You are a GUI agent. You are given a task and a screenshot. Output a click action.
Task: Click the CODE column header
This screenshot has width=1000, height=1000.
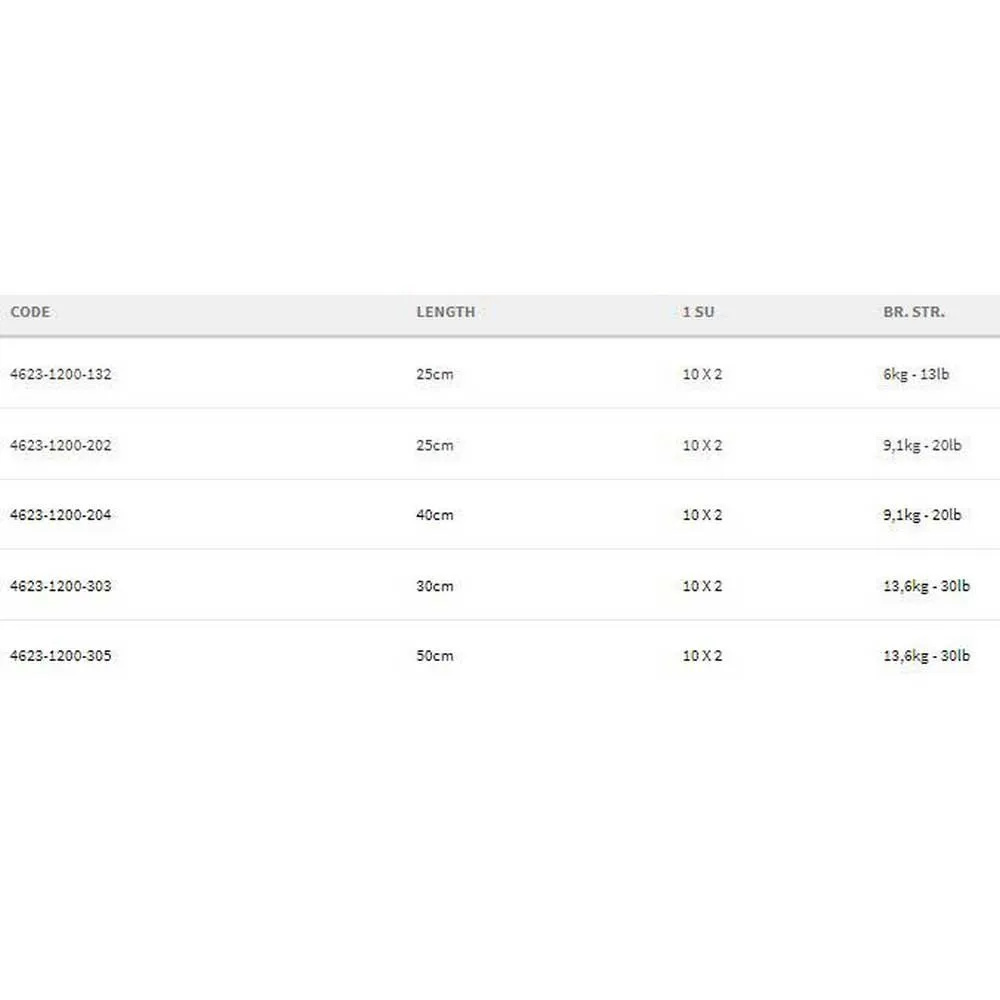[30, 312]
